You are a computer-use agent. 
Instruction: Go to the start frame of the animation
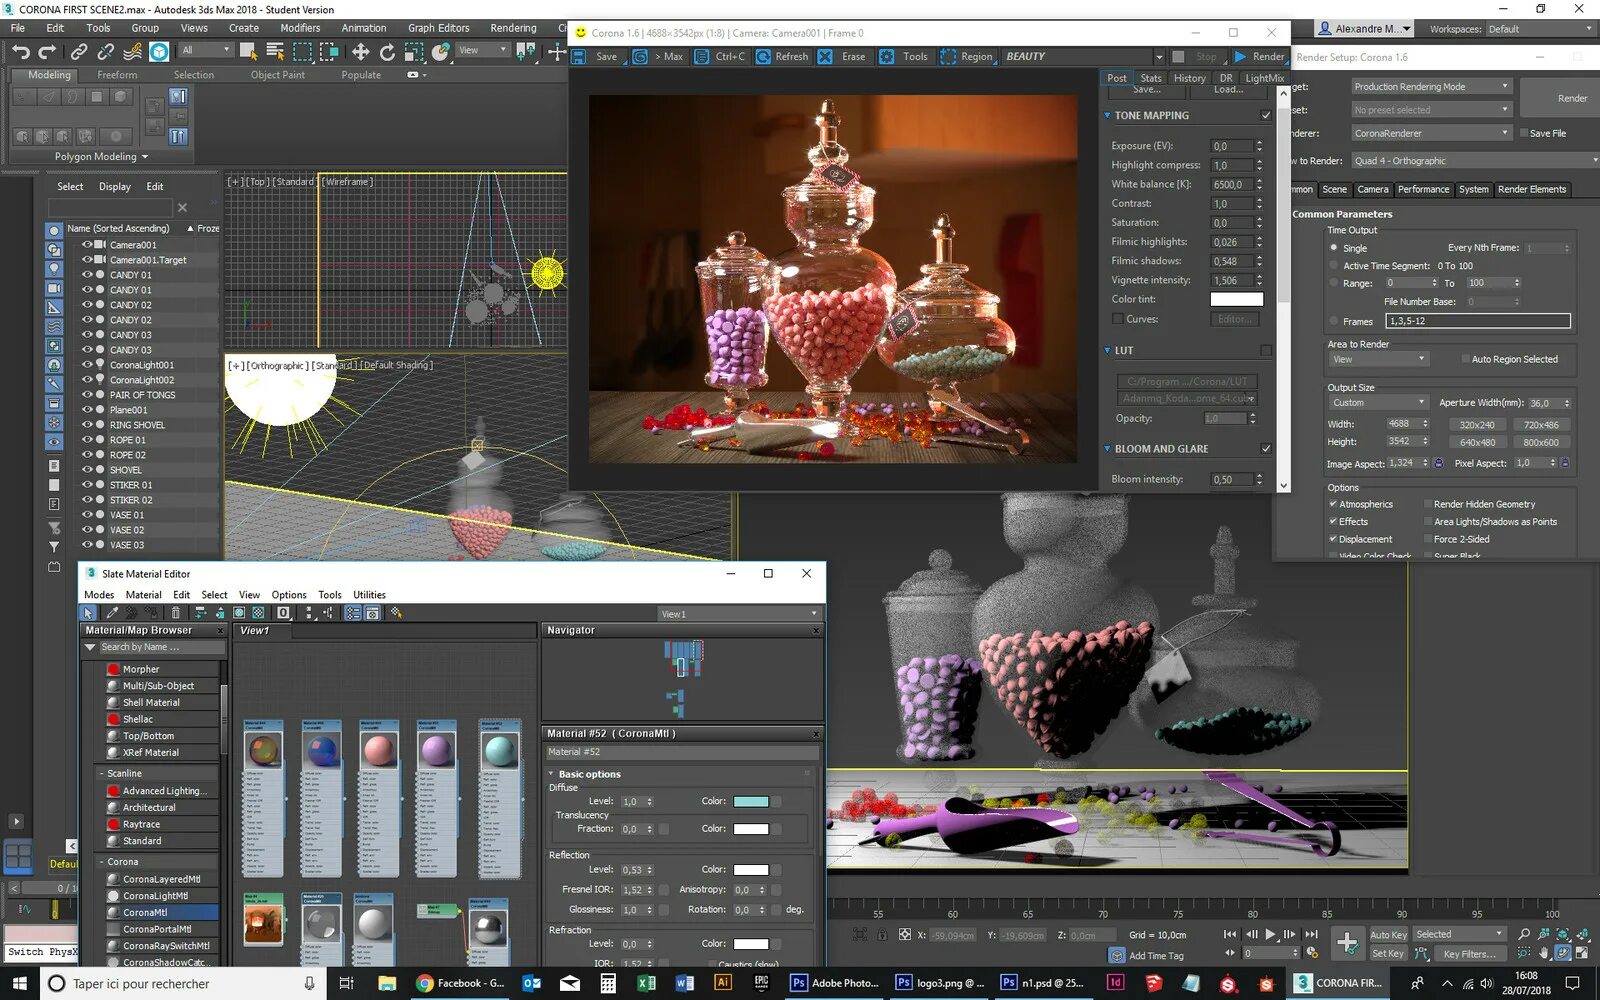1230,934
